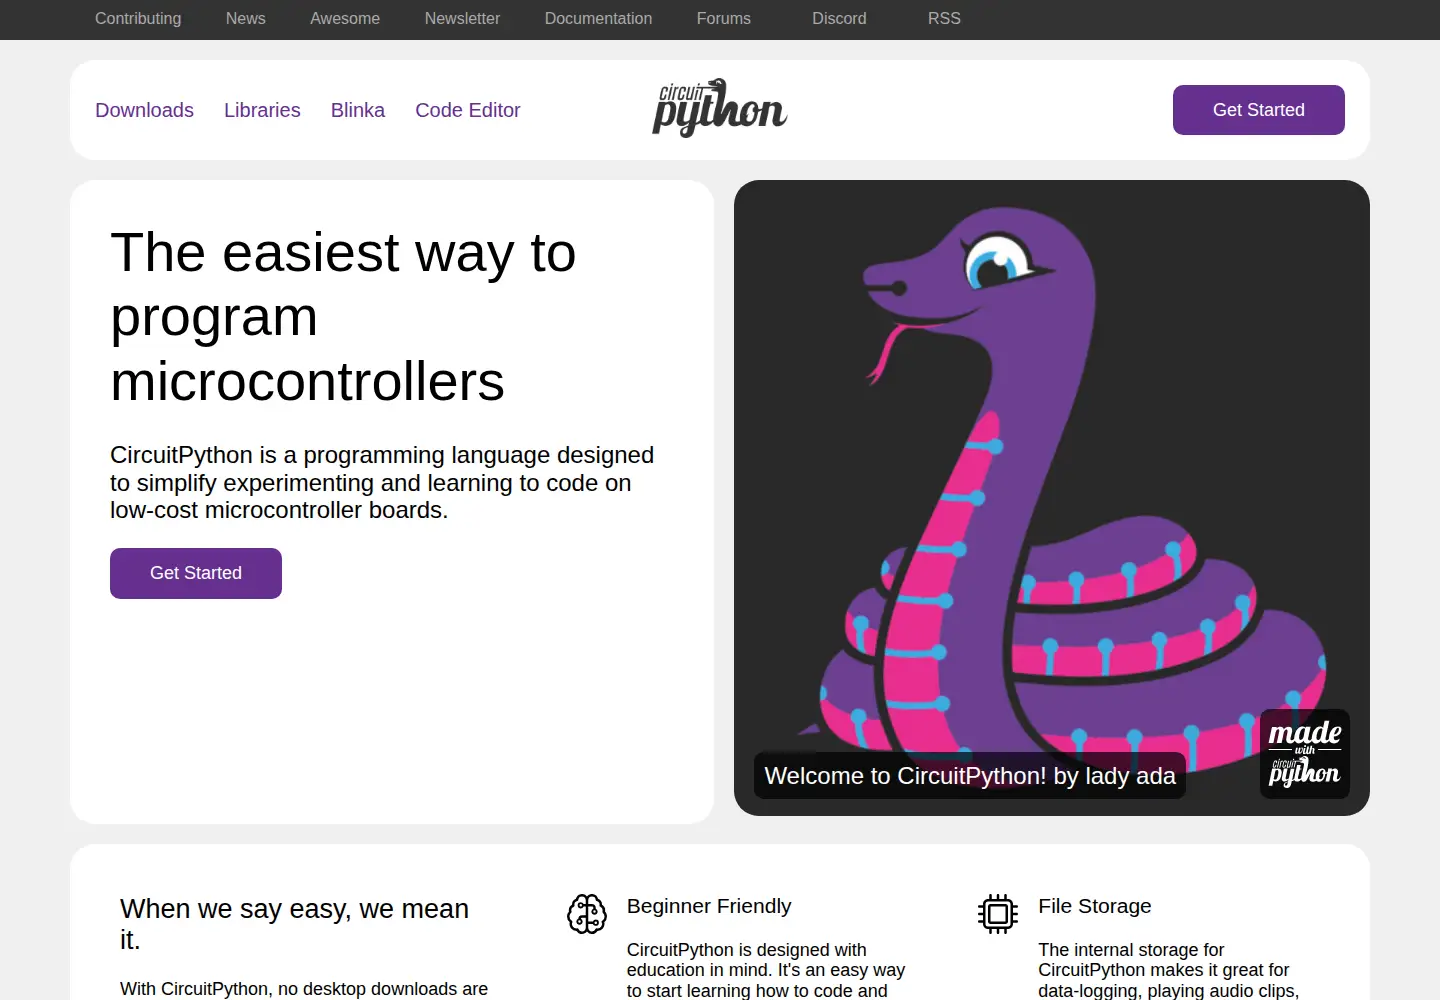Click the 'Beginner Friendly' heading
This screenshot has height=1000, width=1440.
point(709,906)
